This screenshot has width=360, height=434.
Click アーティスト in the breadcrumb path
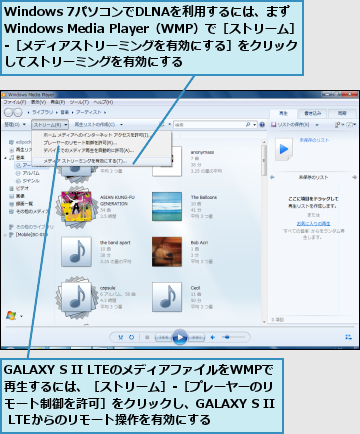88,112
